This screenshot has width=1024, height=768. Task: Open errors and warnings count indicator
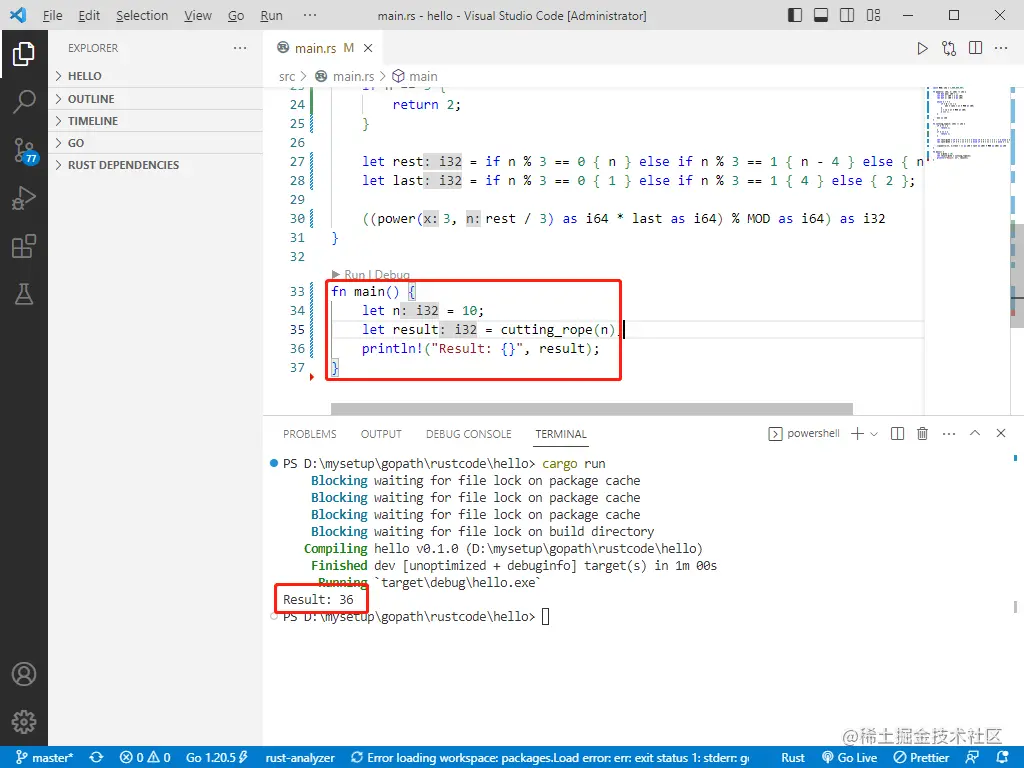point(146,758)
